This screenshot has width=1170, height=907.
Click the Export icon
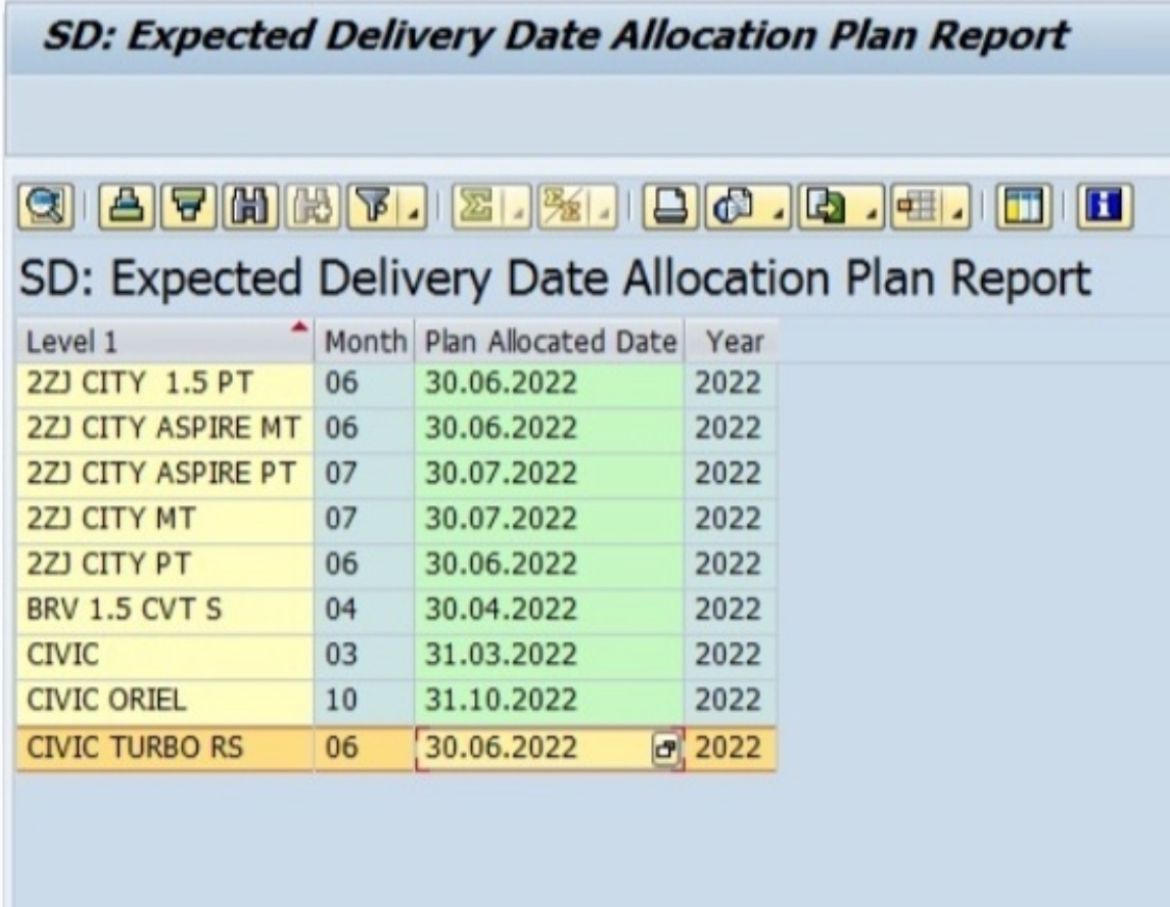coord(827,207)
